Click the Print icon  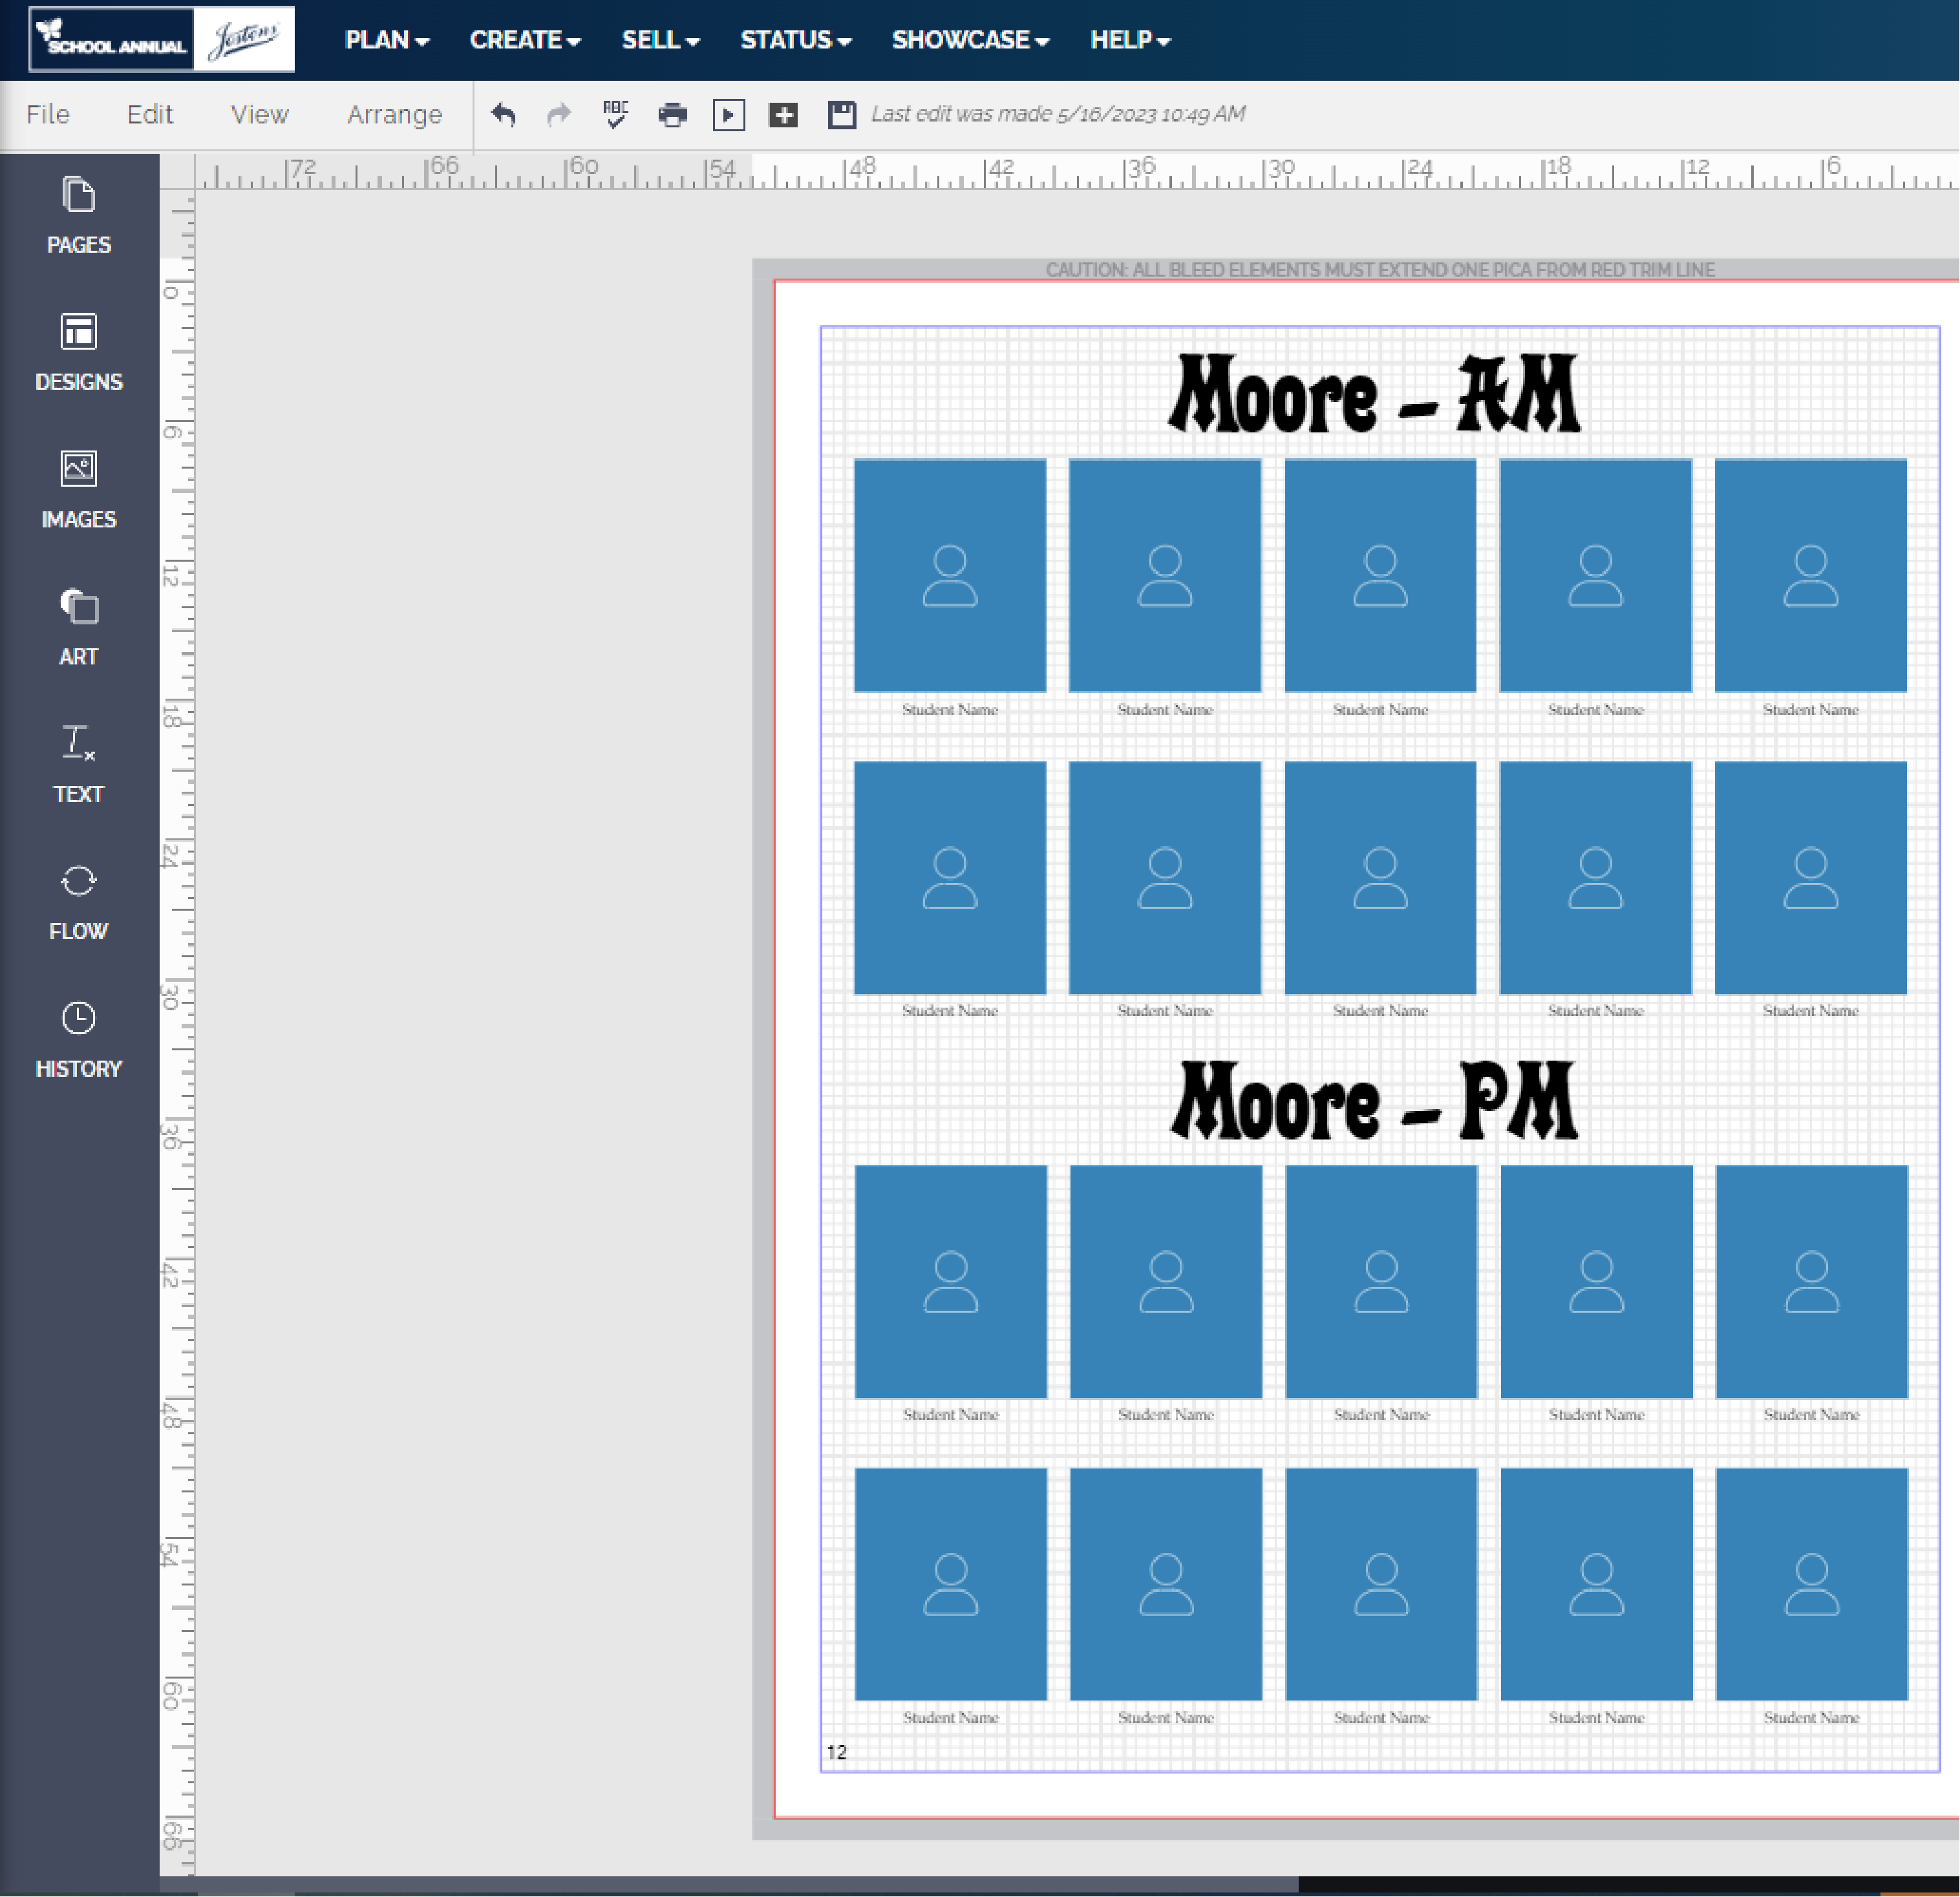[x=673, y=115]
